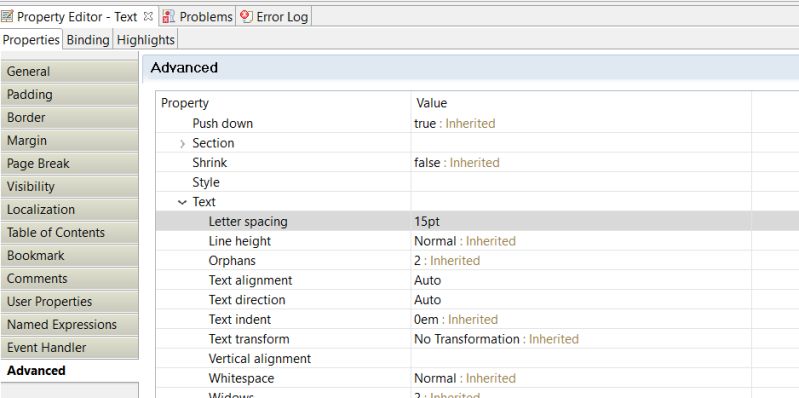Click the No Transformation value
The width and height of the screenshot is (799, 398).
[x=467, y=339]
